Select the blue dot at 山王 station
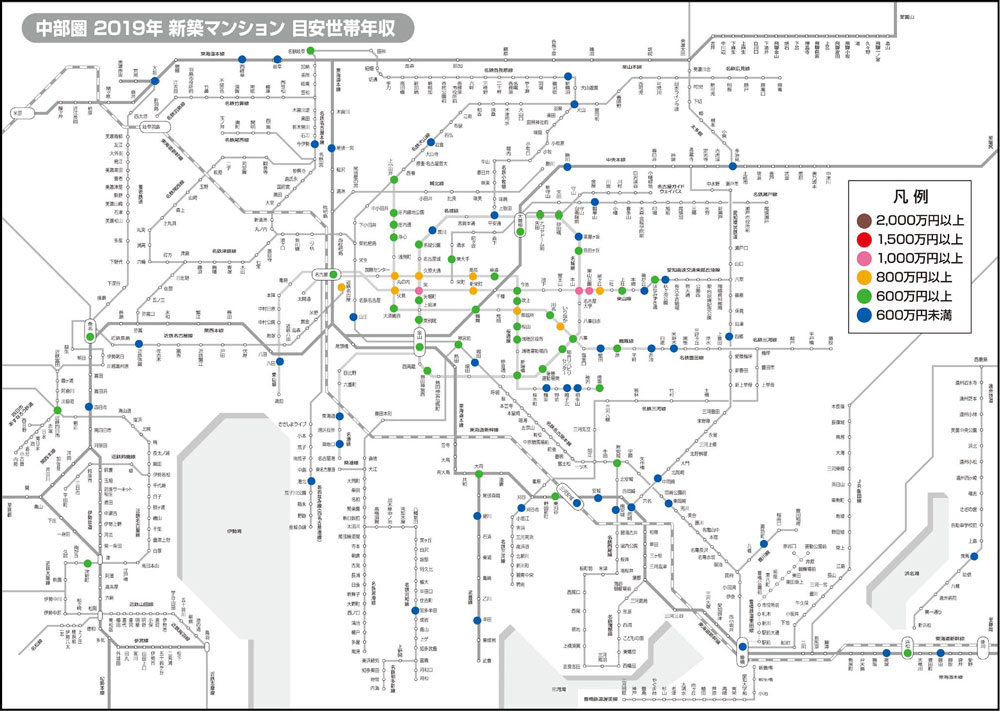Screen dimensions: 1000x711 352,316
